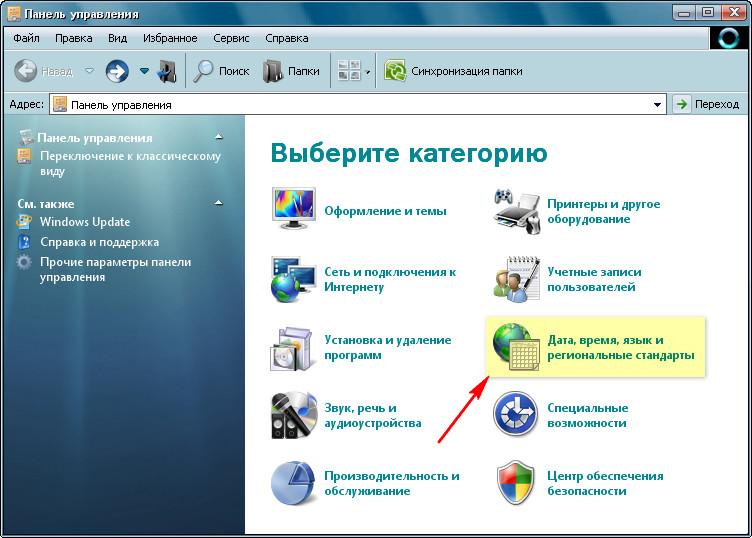
Task: Open Звук, речь и аудиоустройства link text
Action: click(373, 415)
